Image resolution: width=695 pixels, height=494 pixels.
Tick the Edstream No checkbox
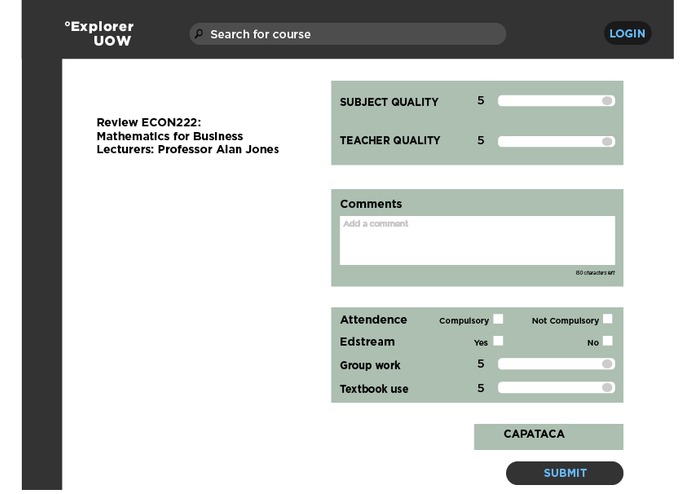click(608, 341)
